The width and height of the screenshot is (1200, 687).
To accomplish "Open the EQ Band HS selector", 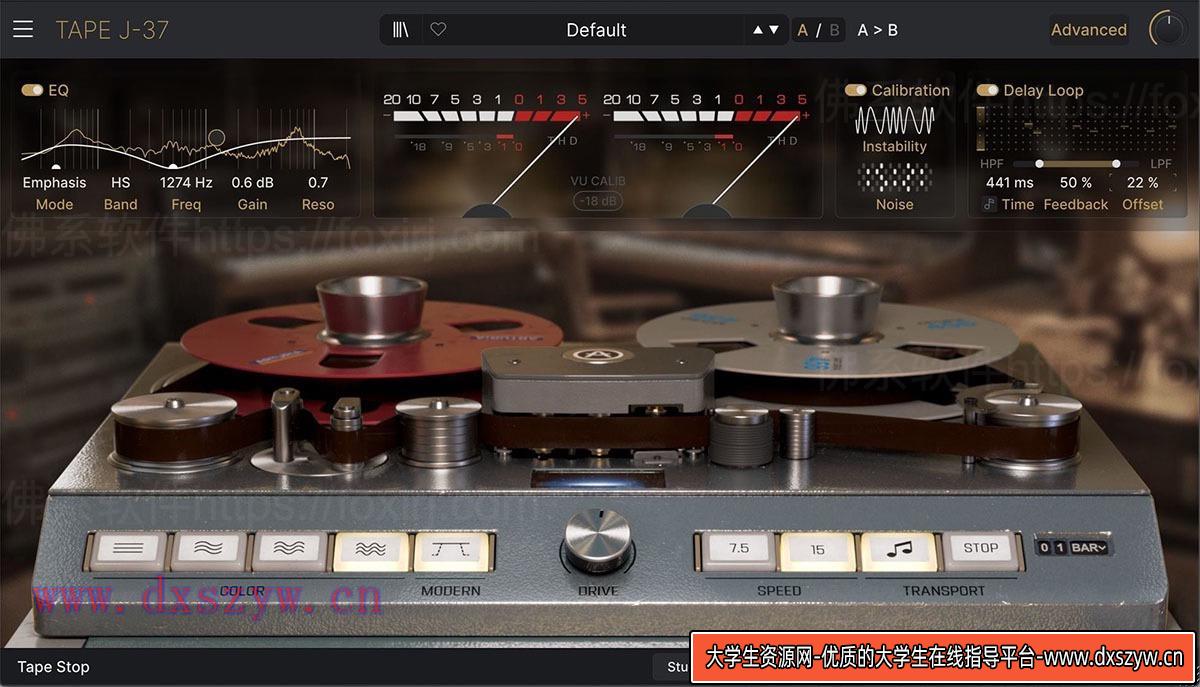I will tap(121, 183).
